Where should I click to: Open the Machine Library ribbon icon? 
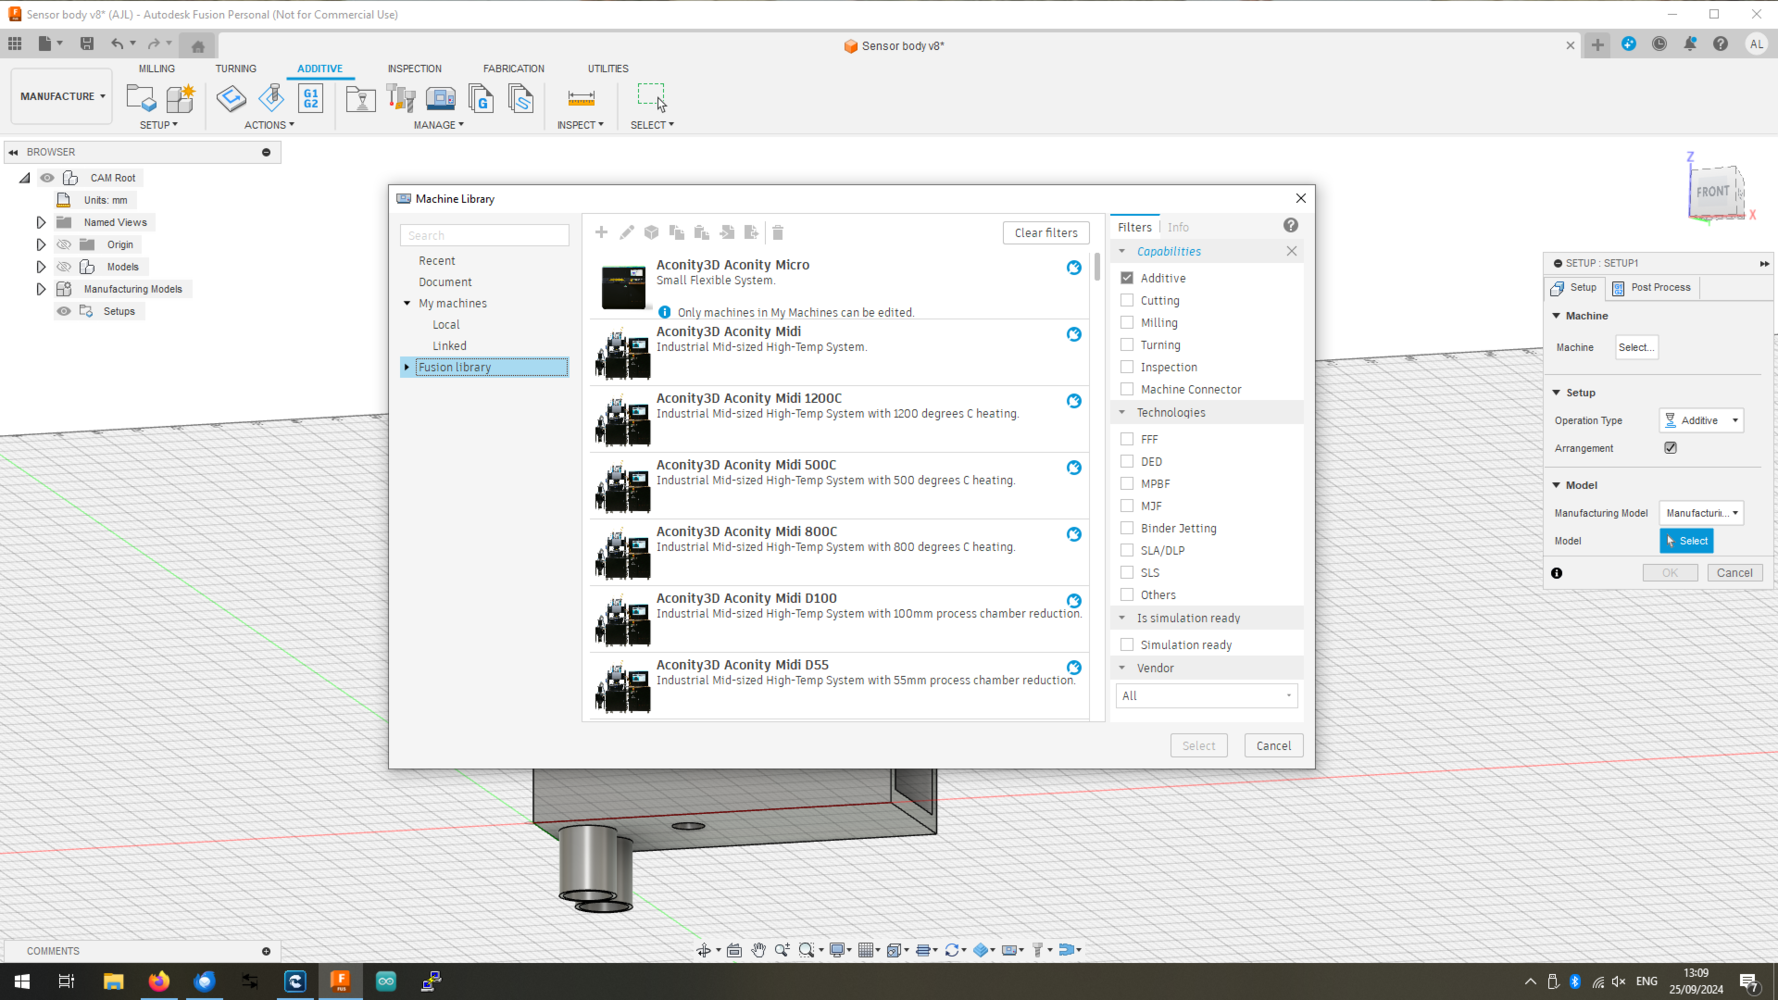pos(440,98)
